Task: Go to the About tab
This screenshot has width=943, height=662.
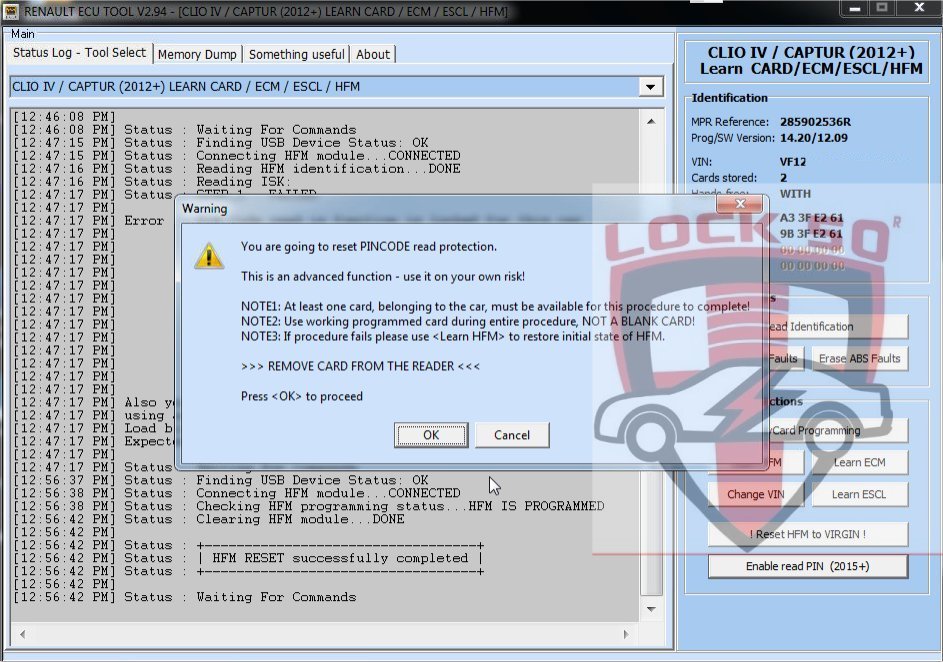Action: coord(373,54)
